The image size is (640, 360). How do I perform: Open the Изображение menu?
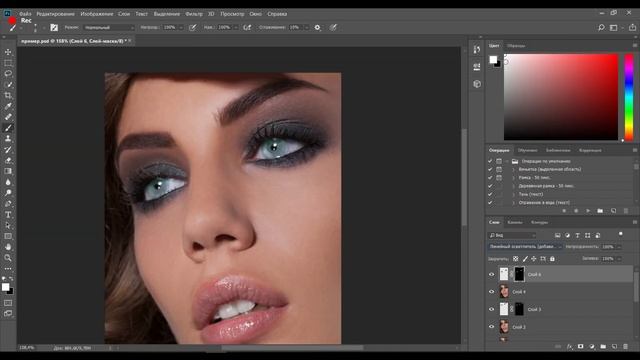(97, 14)
